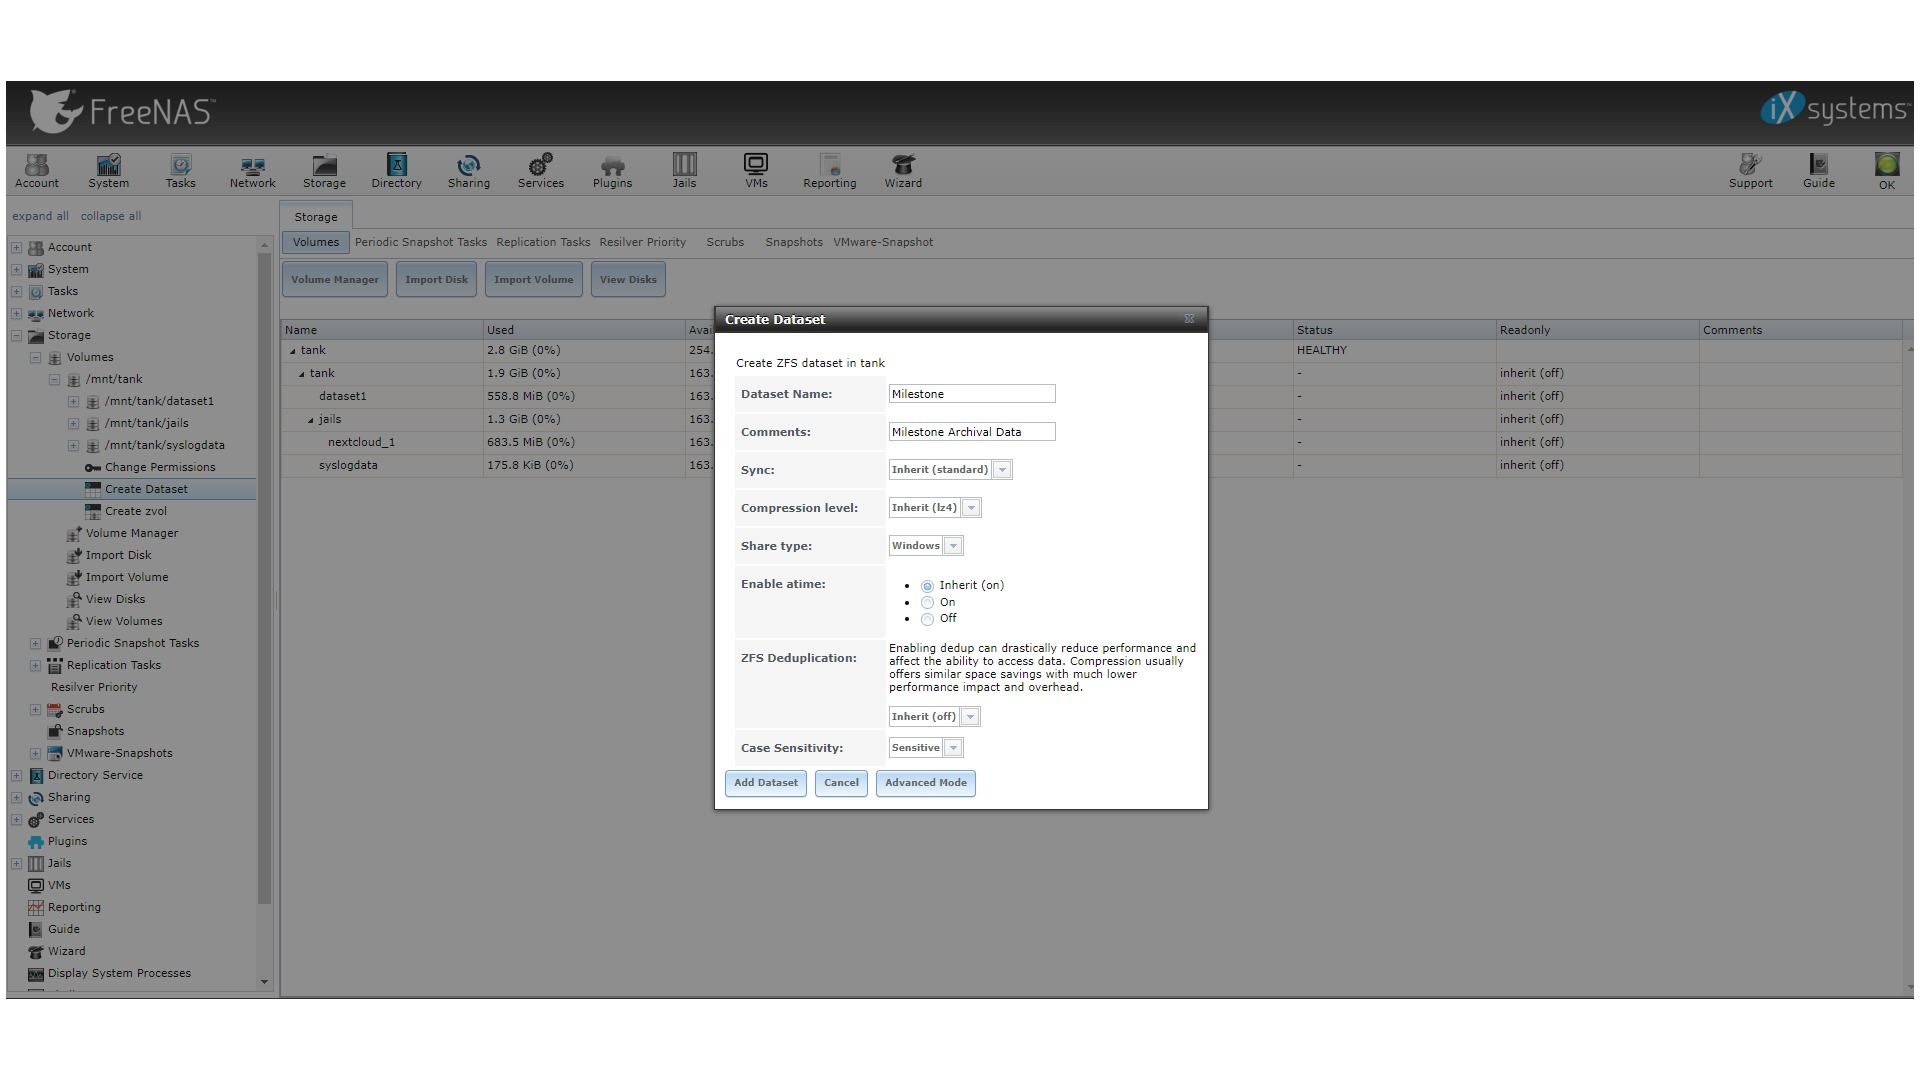
Task: Click Cancel in Create Dataset dialog
Action: tap(841, 783)
